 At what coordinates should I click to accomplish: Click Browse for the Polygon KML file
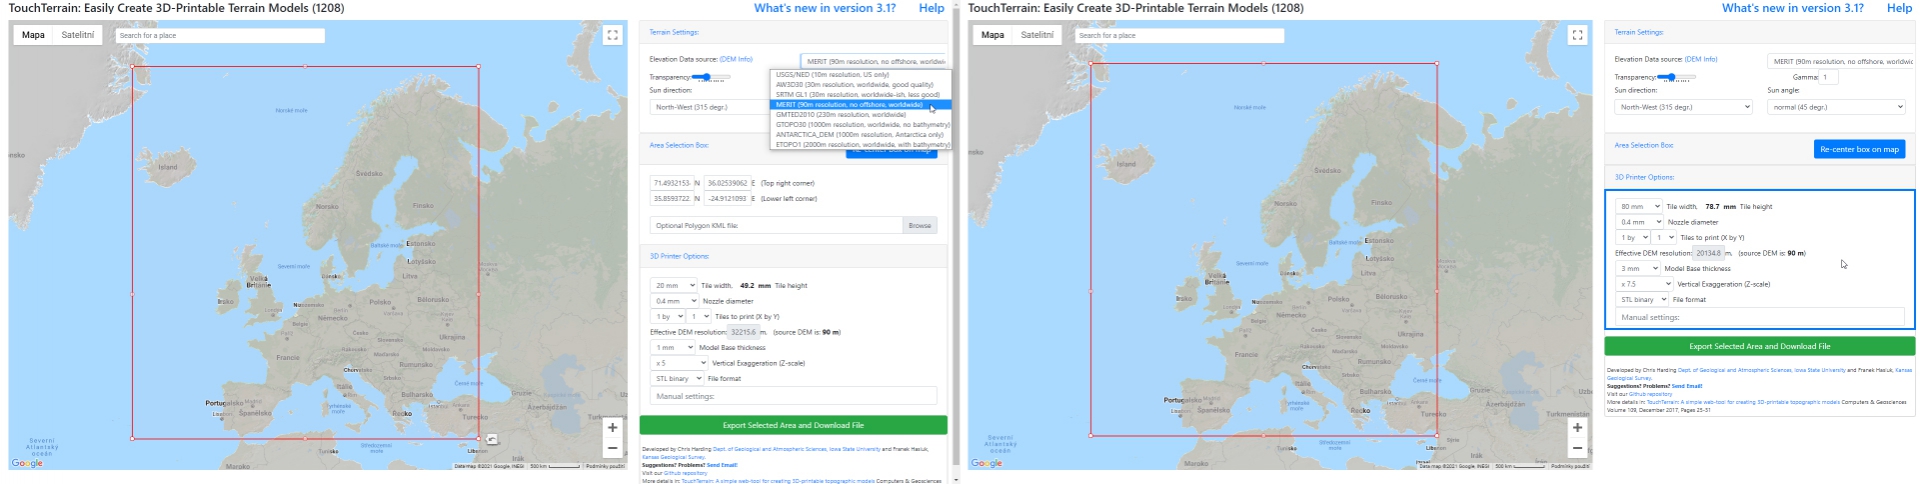920,226
